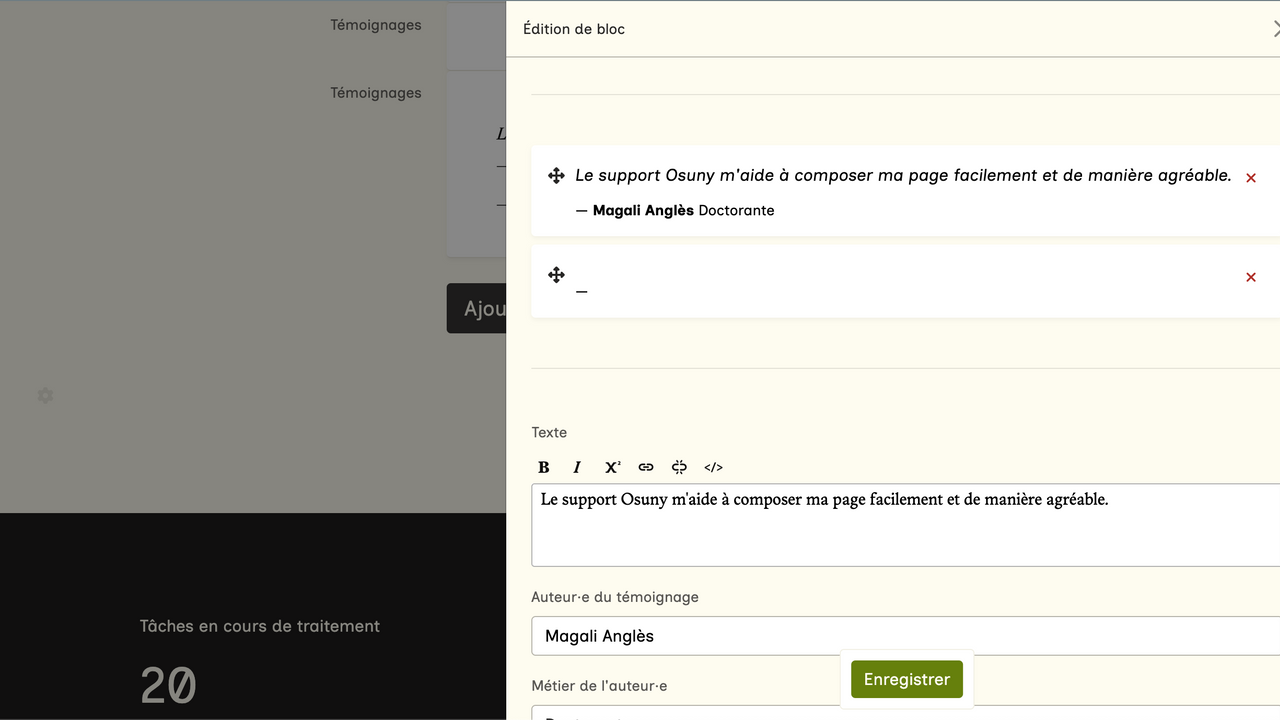Apply italic formatting in the Texte editor

[577, 467]
